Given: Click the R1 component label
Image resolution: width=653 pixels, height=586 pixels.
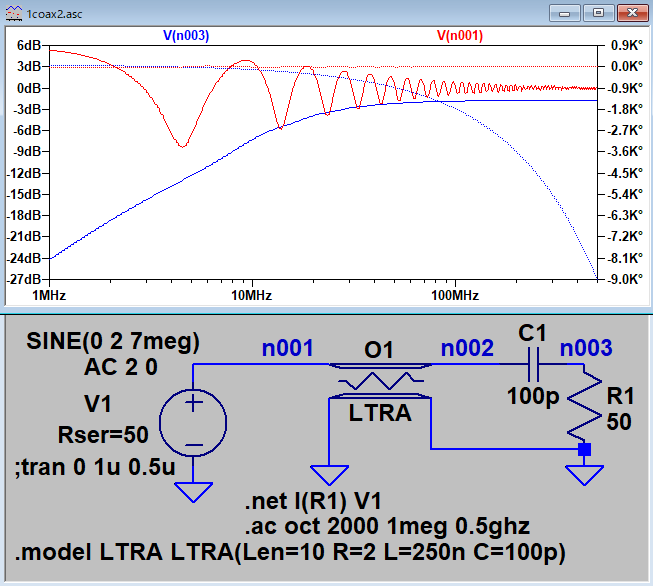Looking at the screenshot, I should tap(620, 396).
